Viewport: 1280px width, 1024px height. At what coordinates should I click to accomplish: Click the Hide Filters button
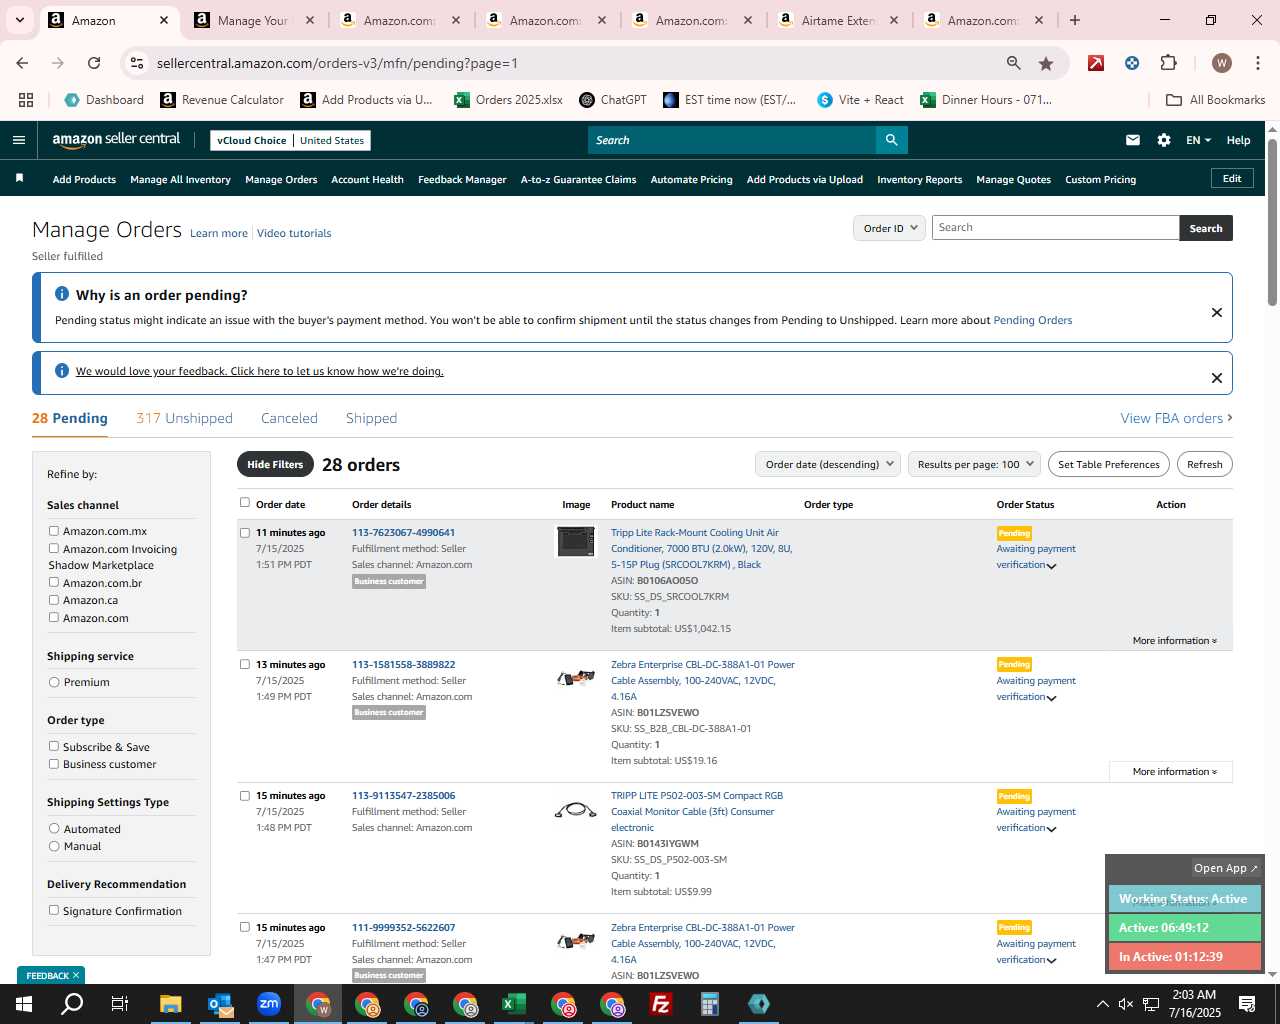pos(275,464)
